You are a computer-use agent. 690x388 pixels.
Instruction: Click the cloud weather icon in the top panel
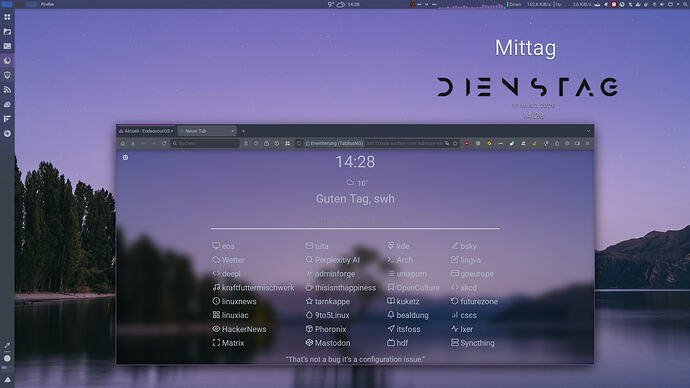tap(341, 4)
